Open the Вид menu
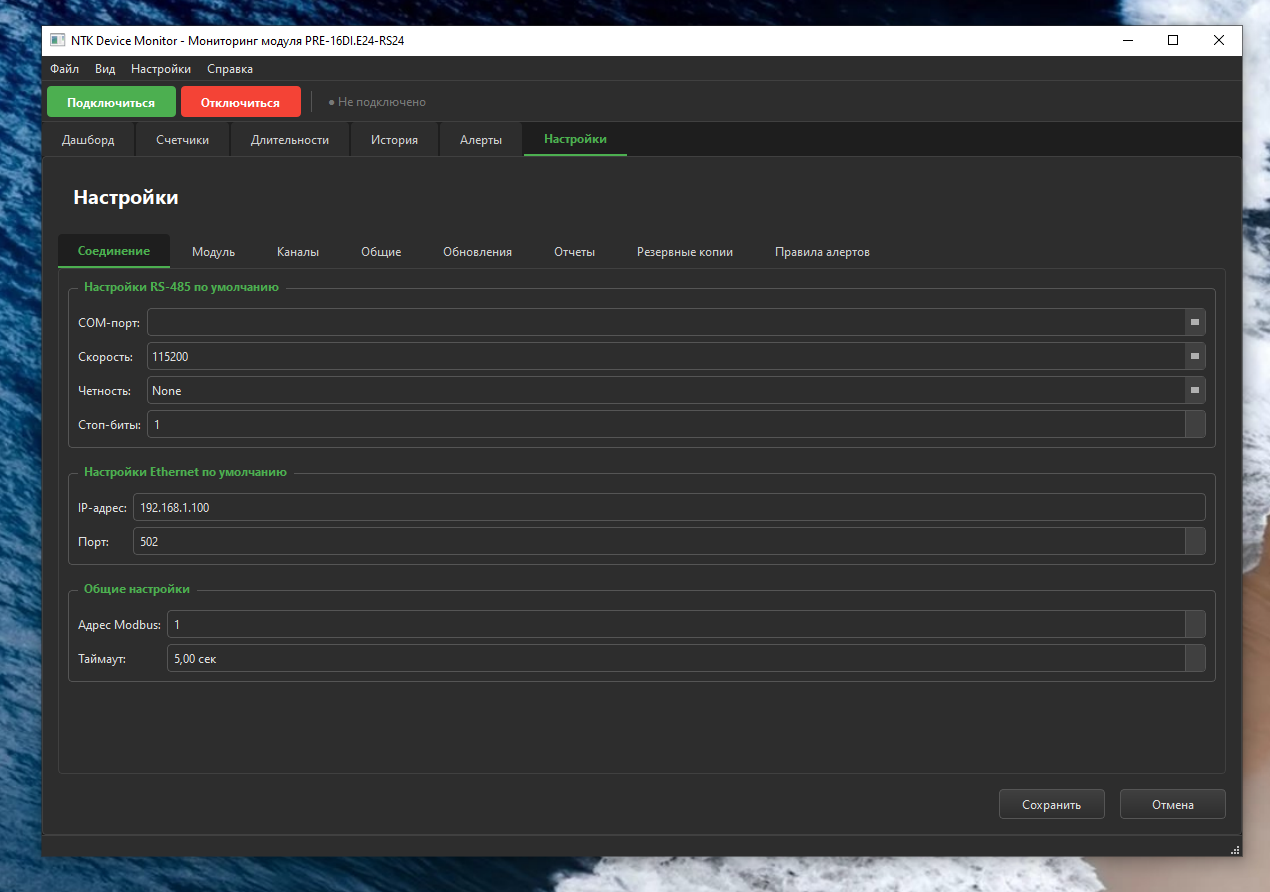Viewport: 1270px width, 892px height. [x=105, y=69]
